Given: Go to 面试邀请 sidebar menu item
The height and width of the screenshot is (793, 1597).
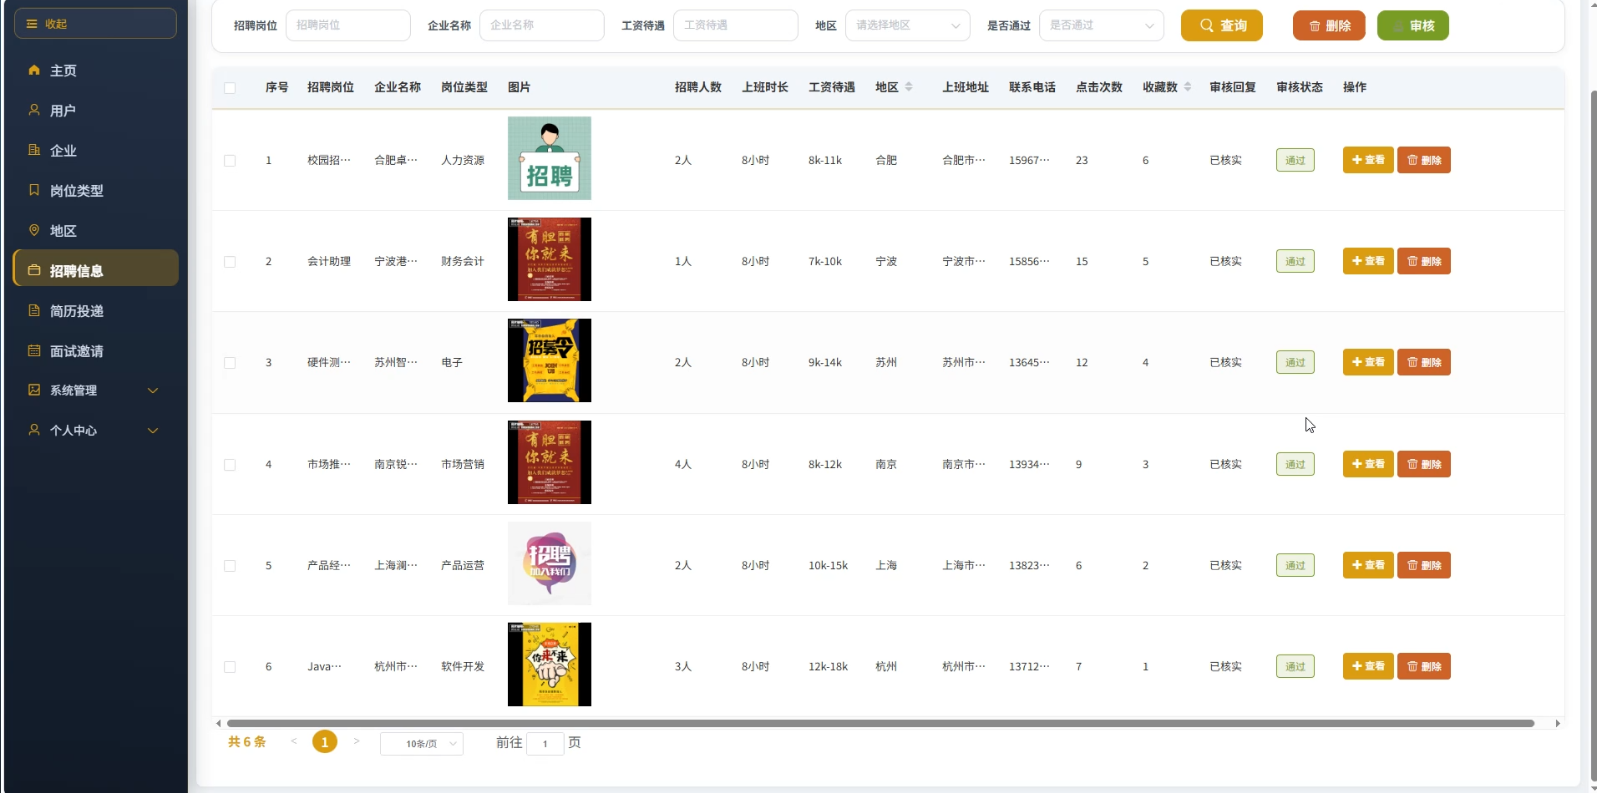Looking at the screenshot, I should [x=96, y=351].
